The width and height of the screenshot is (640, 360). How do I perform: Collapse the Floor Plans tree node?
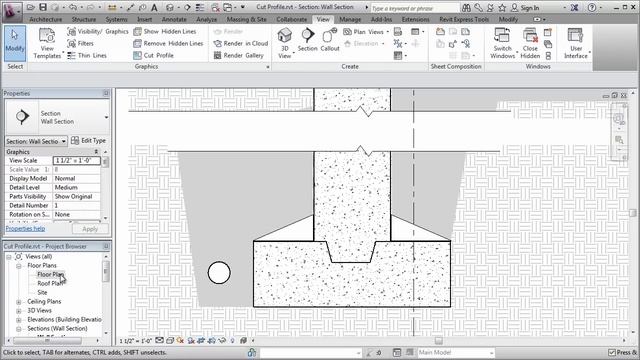click(18, 266)
